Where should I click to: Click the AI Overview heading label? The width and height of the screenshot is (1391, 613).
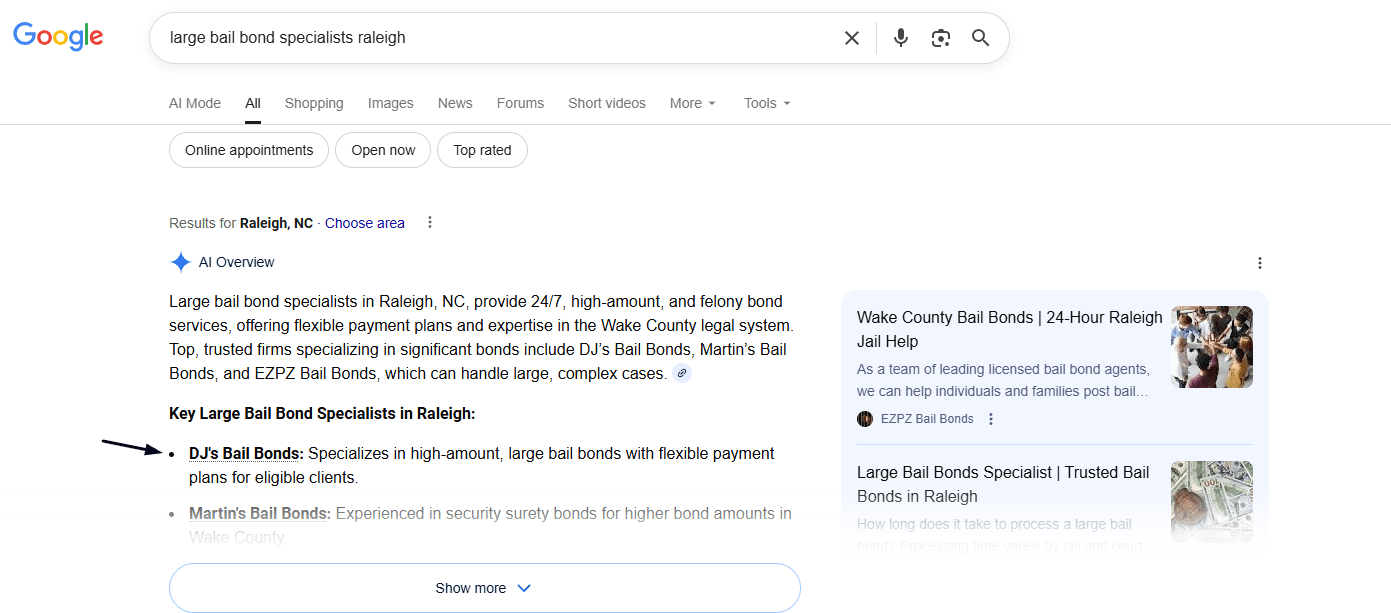click(x=237, y=262)
